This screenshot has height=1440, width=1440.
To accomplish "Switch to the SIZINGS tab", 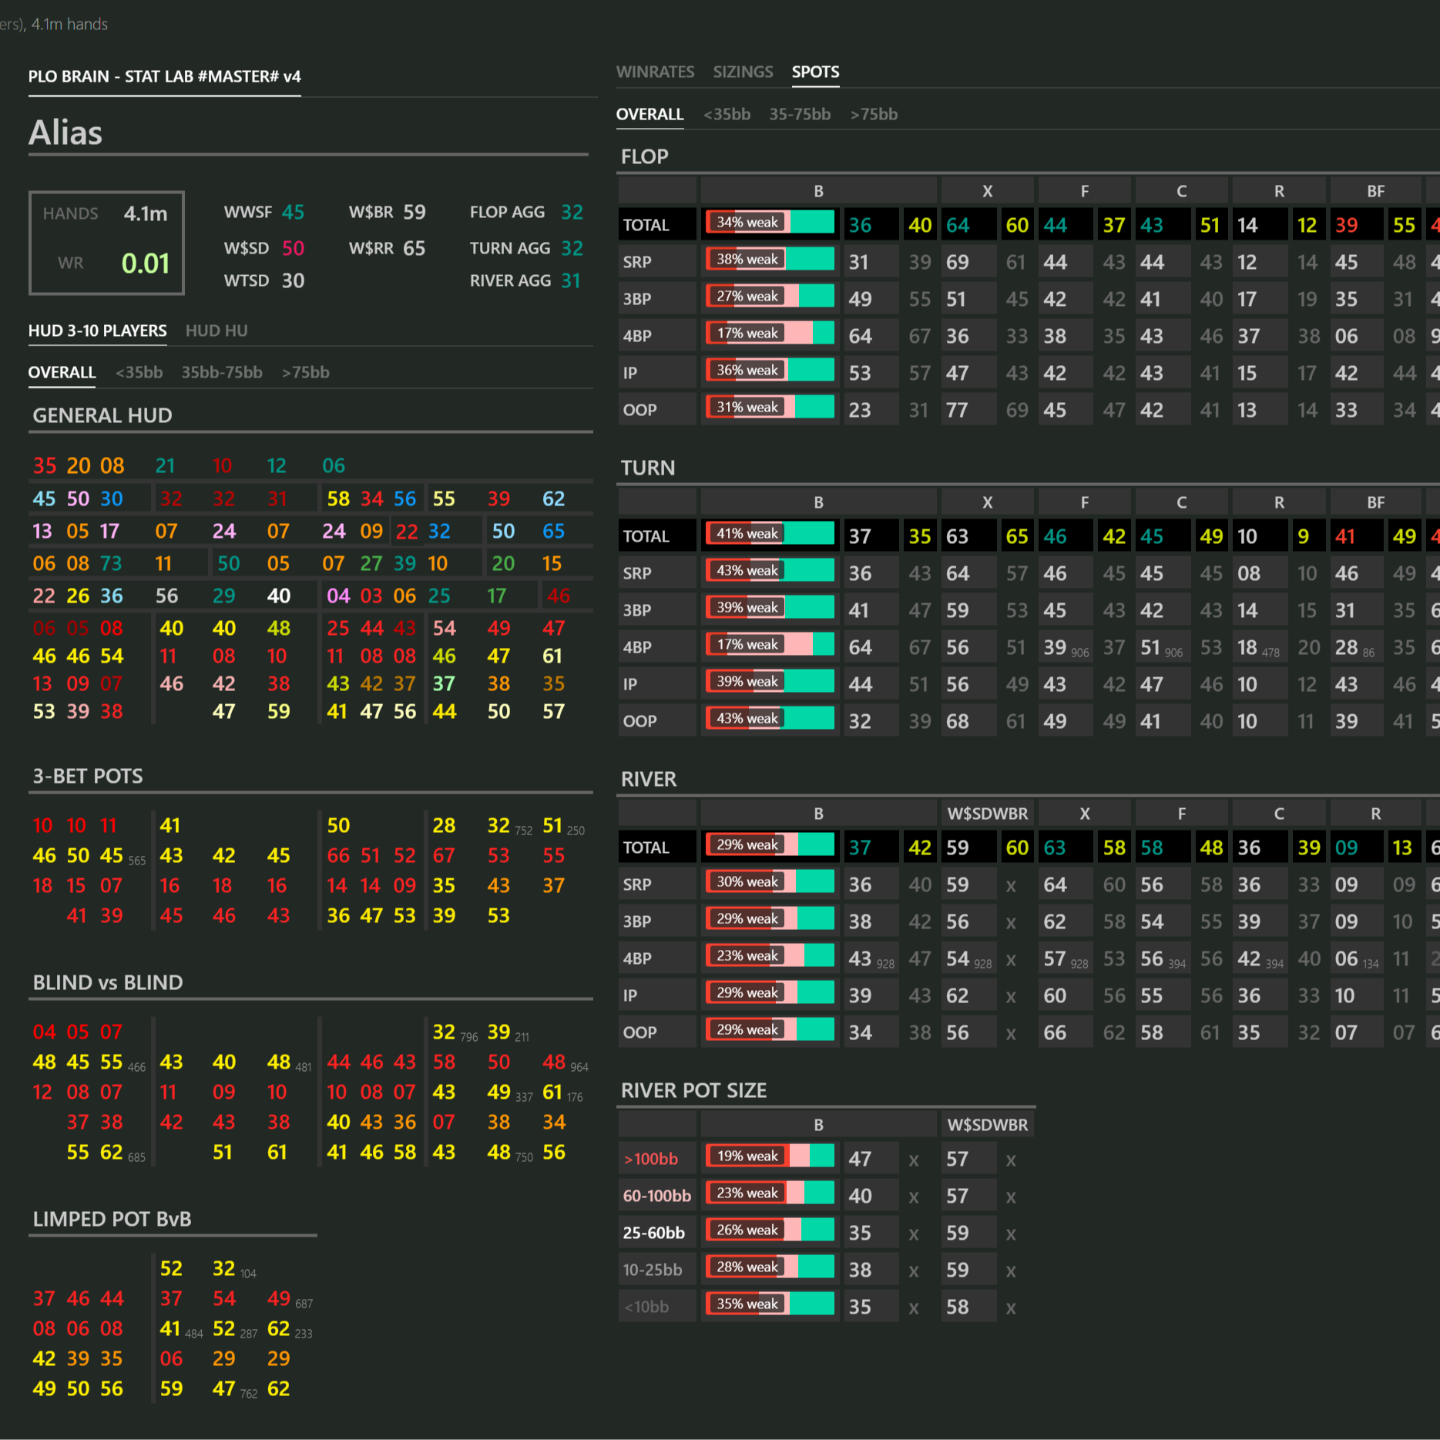I will [743, 72].
